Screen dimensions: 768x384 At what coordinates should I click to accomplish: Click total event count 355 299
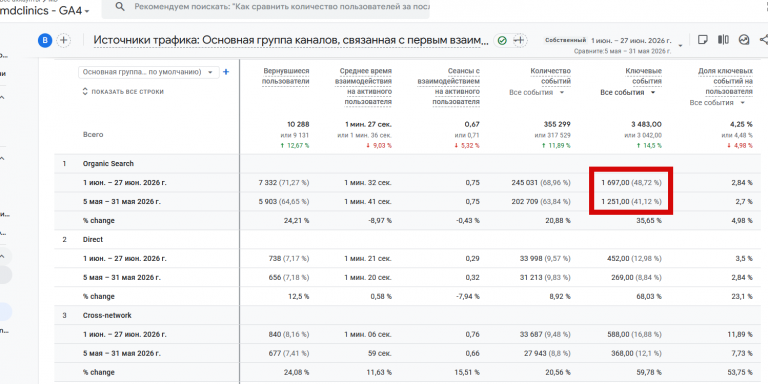pyautogui.click(x=557, y=124)
